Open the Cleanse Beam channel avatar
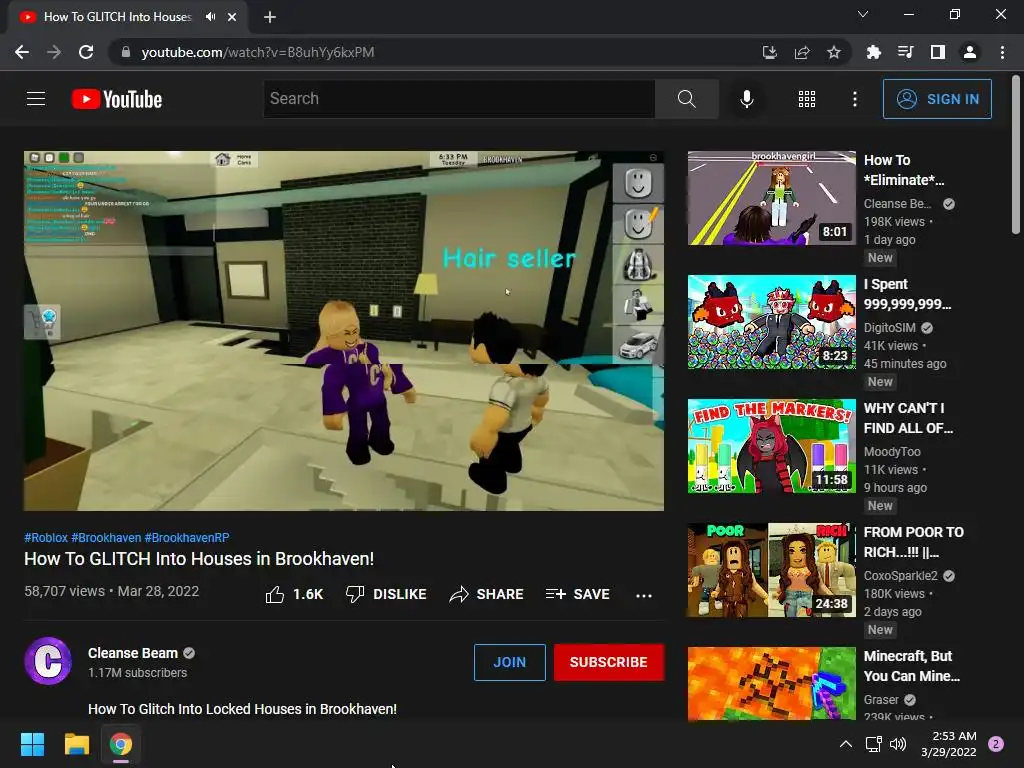The height and width of the screenshot is (768, 1024). pyautogui.click(x=48, y=661)
